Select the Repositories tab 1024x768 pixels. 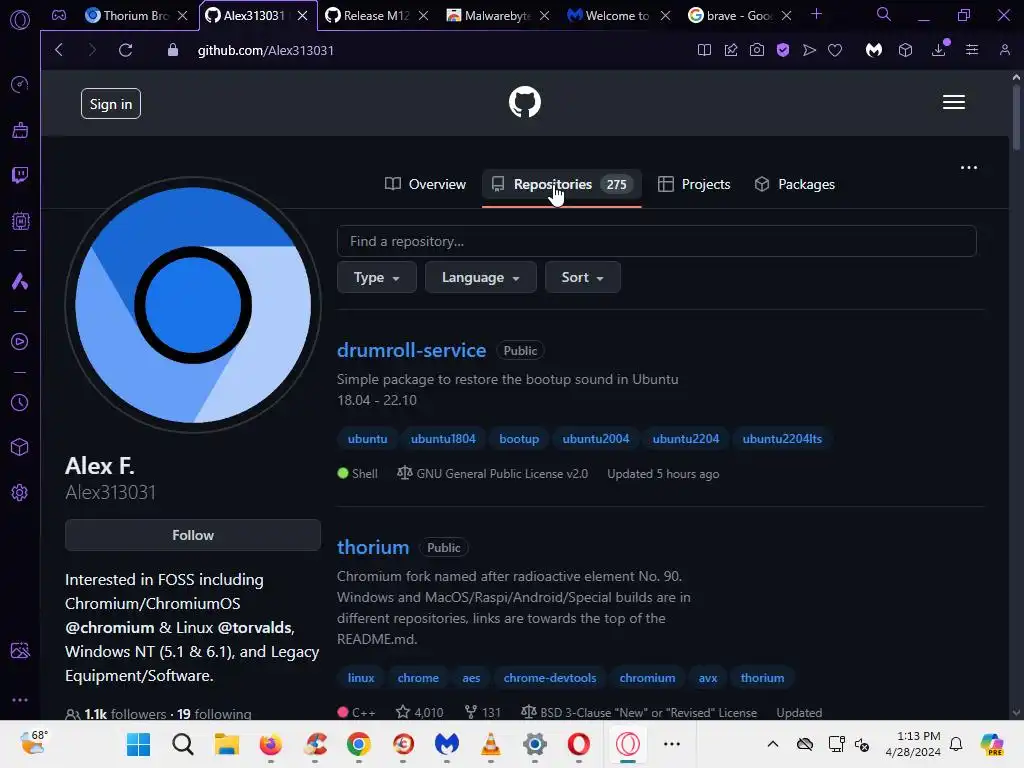point(562,184)
